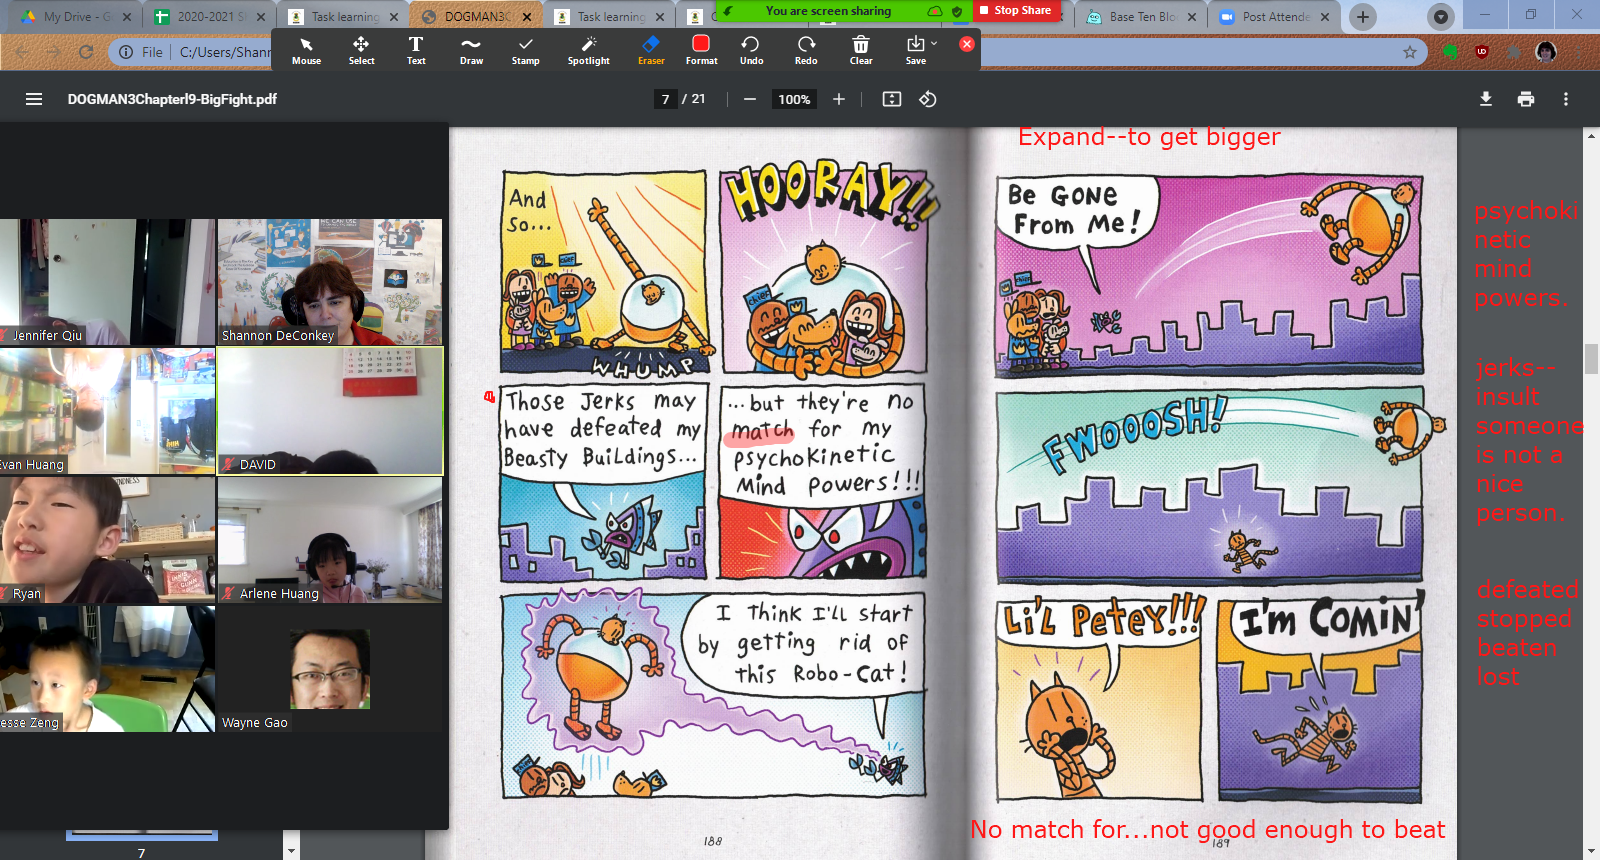
Task: Zoom out of the PDF
Action: 749,99
